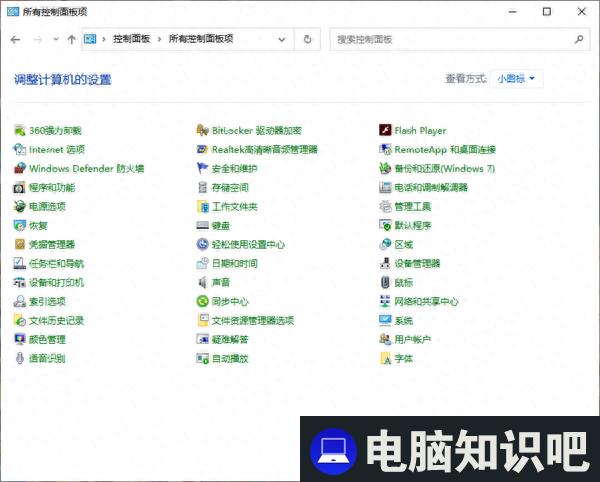Open the 疑难解答 link
This screenshot has width=600, height=482.
(230, 339)
